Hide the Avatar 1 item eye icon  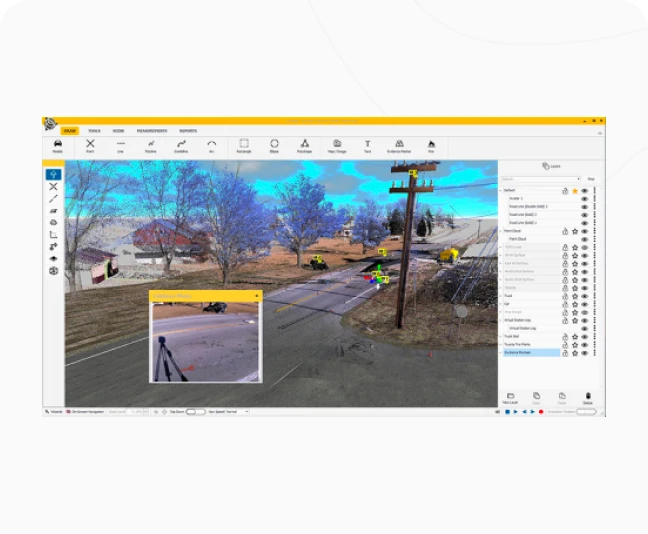[x=584, y=199]
